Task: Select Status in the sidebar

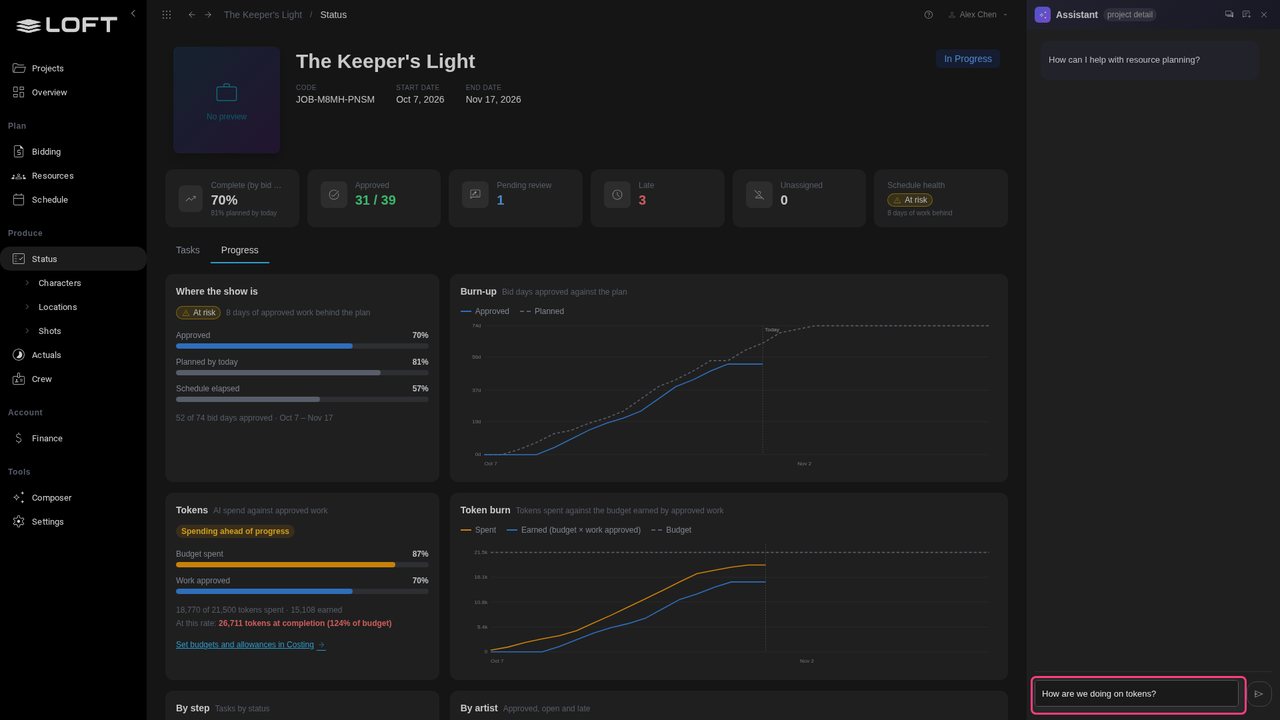Action: 73,259
